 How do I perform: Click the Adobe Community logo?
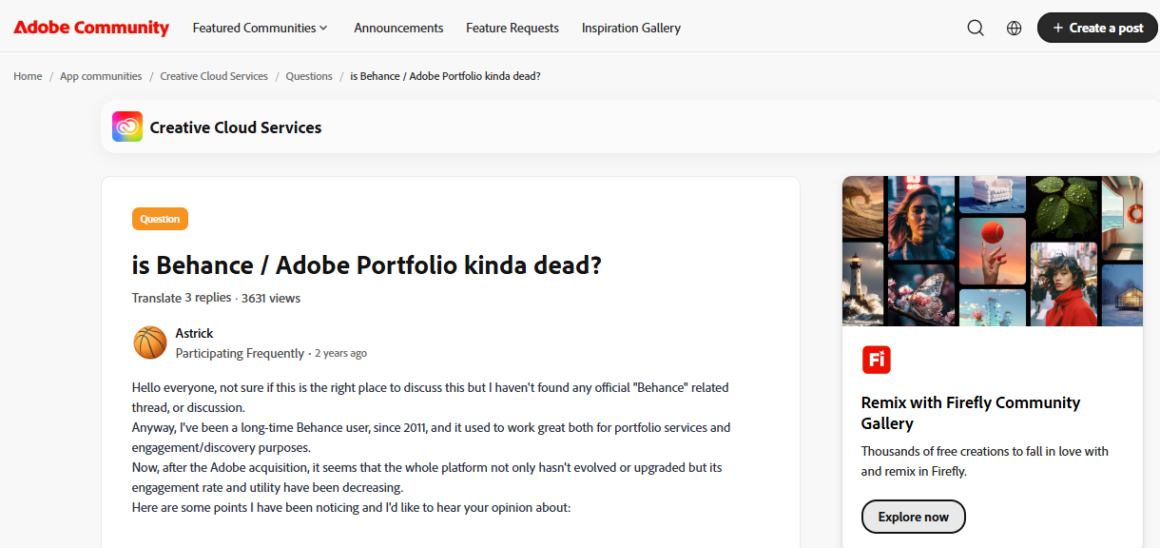click(91, 28)
